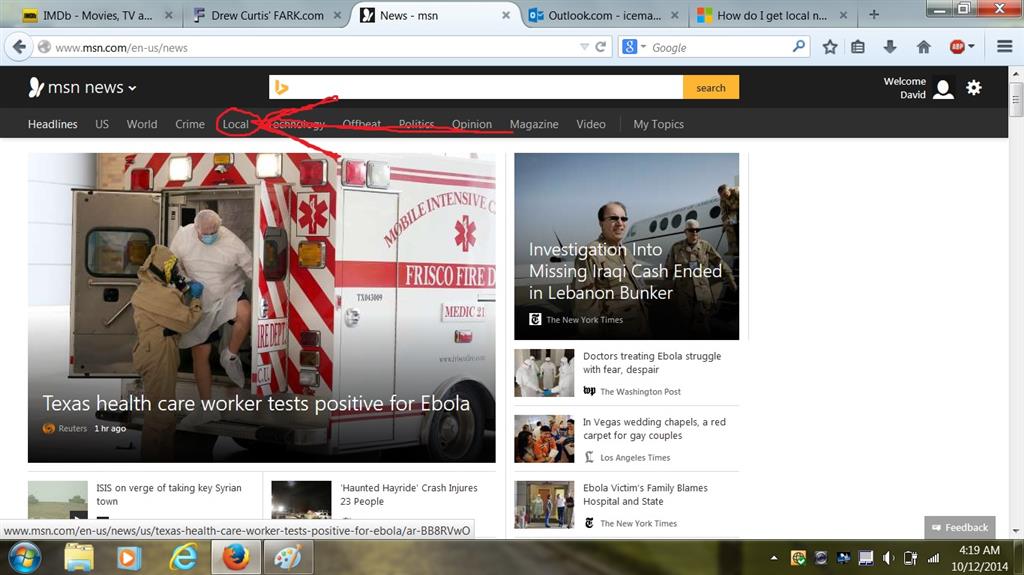Screen dimensions: 1024x575
Task: Click the msn butterfly logo
Action: [x=36, y=87]
